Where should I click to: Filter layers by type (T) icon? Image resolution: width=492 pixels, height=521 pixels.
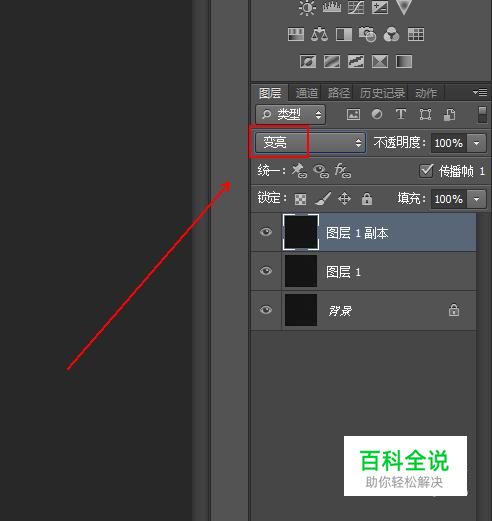click(401, 114)
